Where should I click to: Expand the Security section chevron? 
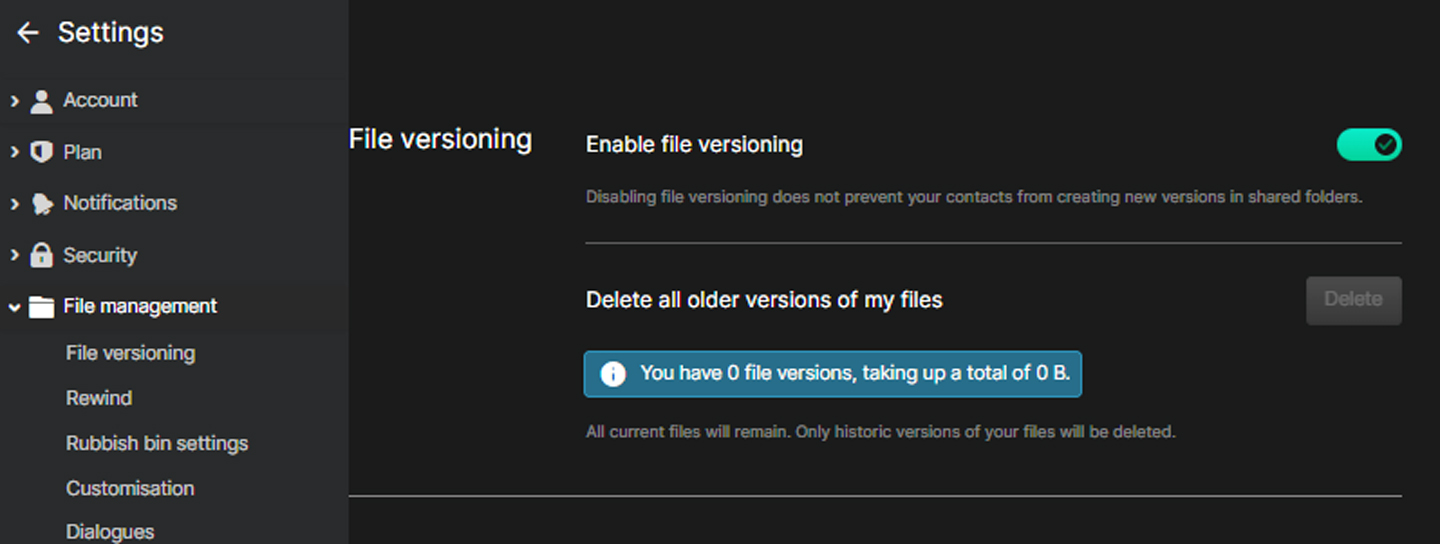point(14,255)
